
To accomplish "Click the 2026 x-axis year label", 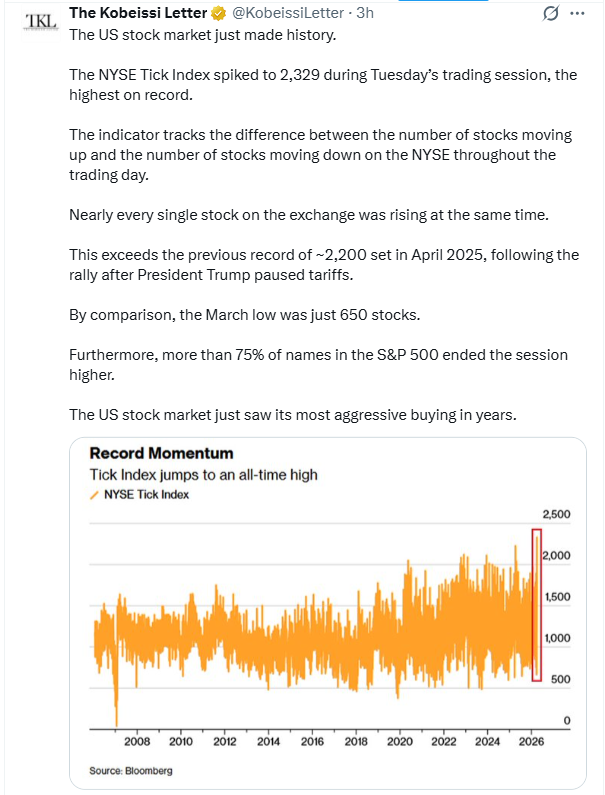I will pyautogui.click(x=531, y=741).
